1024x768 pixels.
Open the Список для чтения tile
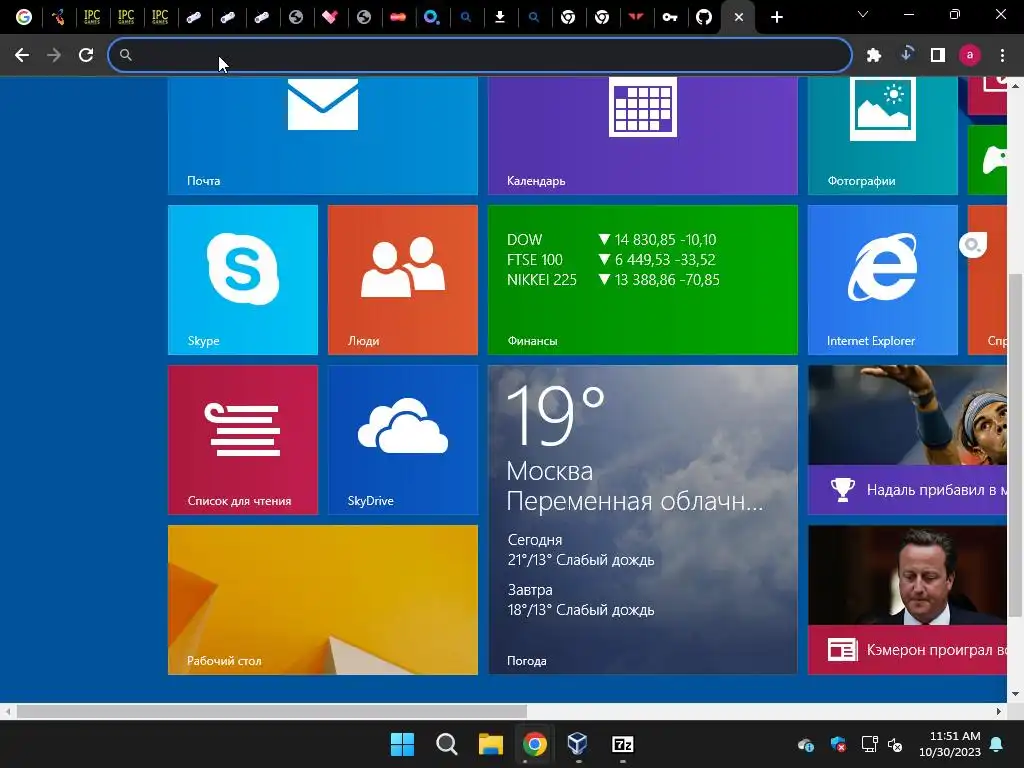click(x=243, y=440)
